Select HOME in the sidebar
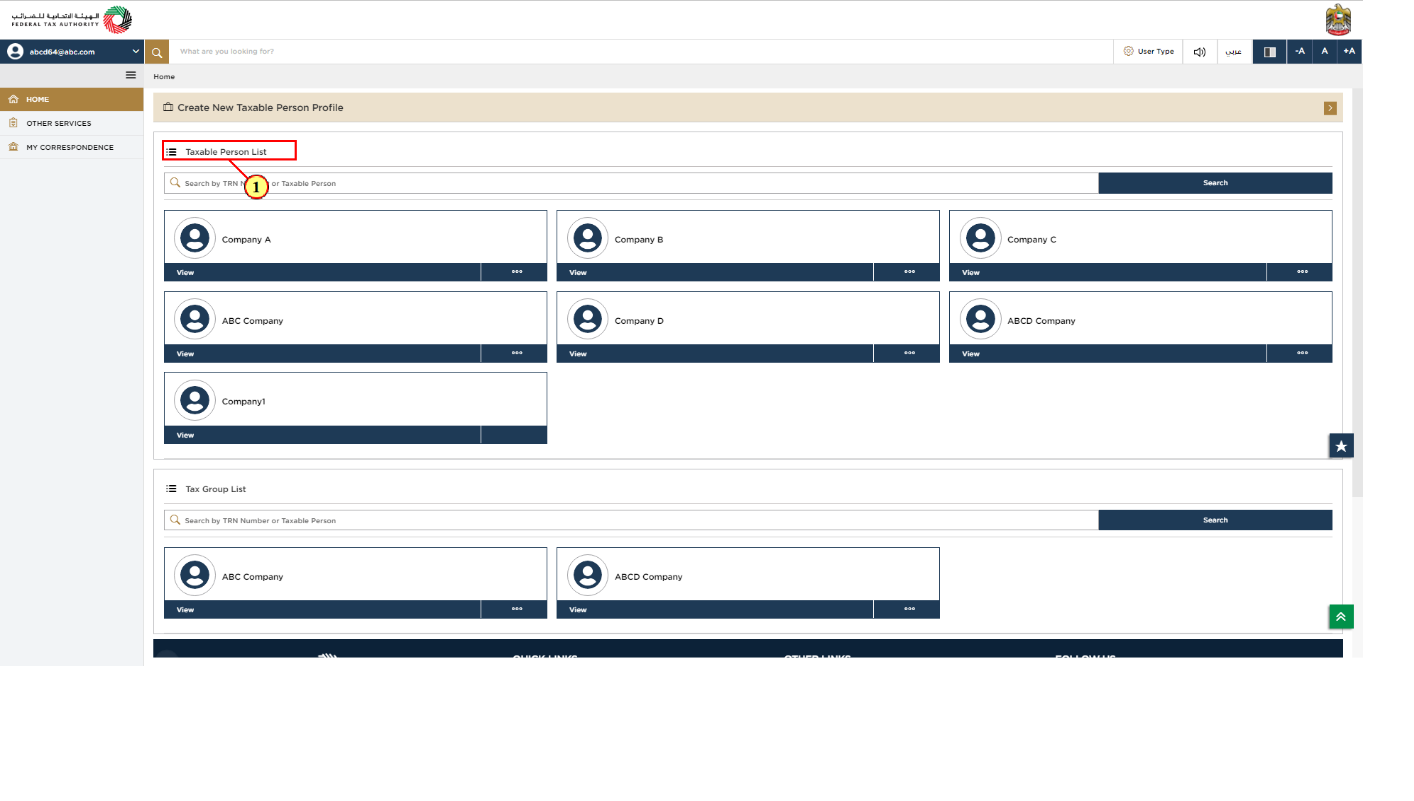 [72, 100]
